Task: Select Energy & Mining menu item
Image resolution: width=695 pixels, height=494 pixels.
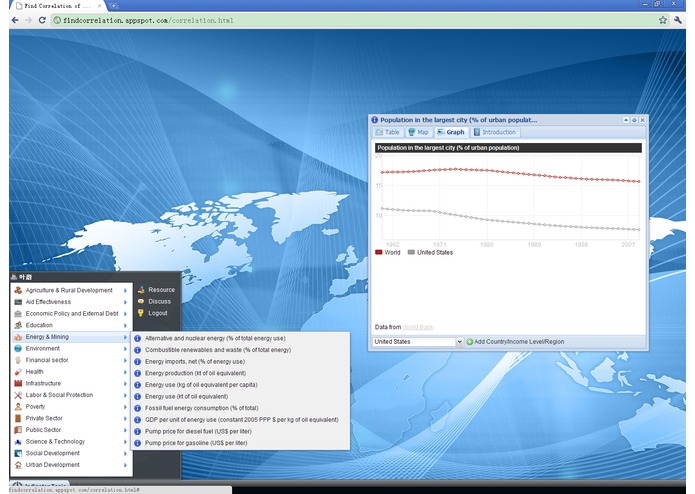Action: [x=71, y=337]
